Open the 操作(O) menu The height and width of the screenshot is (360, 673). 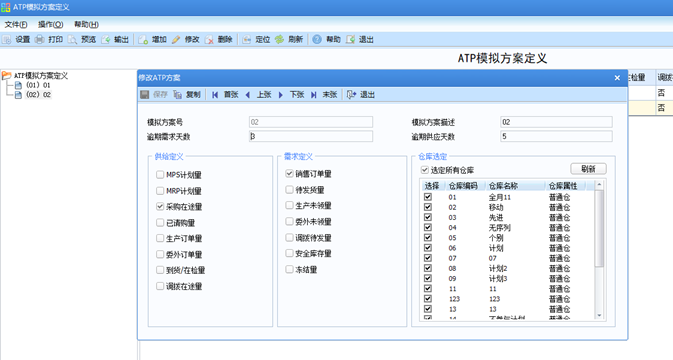[51, 24]
